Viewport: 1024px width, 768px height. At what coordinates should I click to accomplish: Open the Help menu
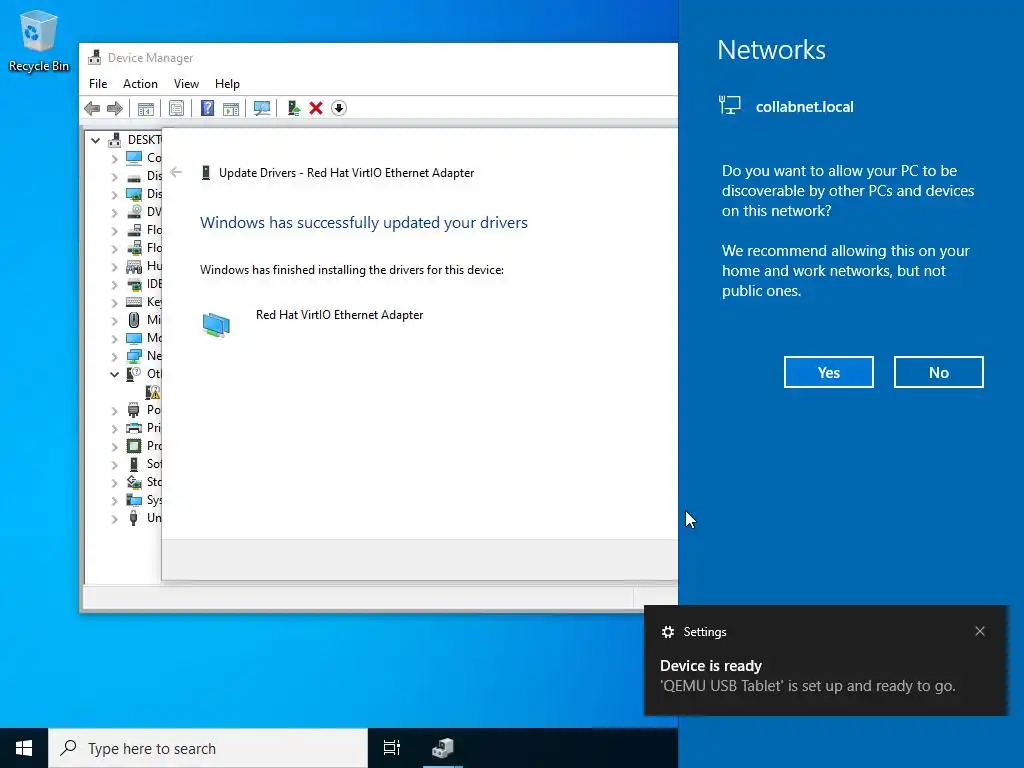pyautogui.click(x=227, y=84)
